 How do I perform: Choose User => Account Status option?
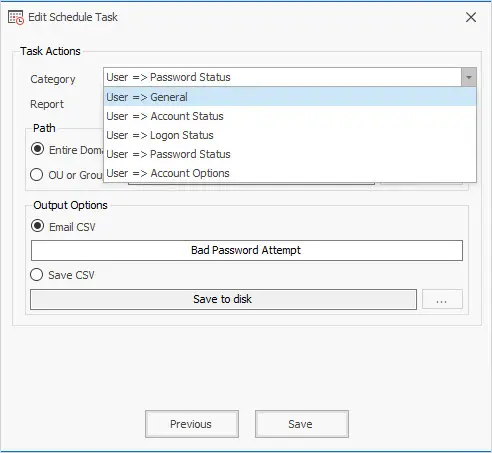290,116
